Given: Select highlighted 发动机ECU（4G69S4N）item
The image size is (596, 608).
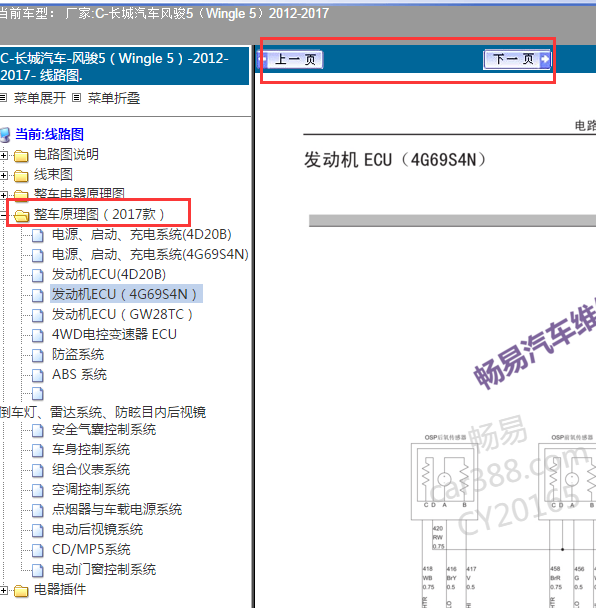Looking at the screenshot, I should pos(126,294).
